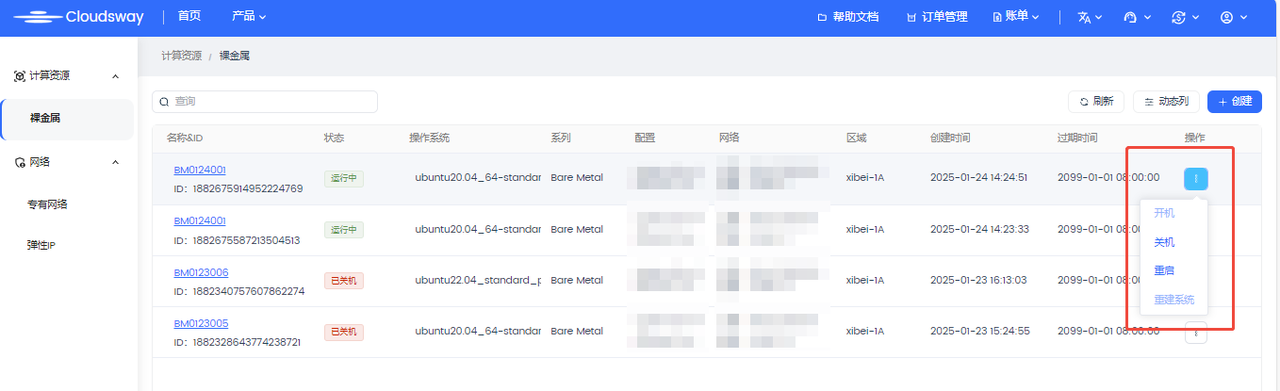Open the BM0123005 instance link
The image size is (1280, 391).
tap(201, 323)
